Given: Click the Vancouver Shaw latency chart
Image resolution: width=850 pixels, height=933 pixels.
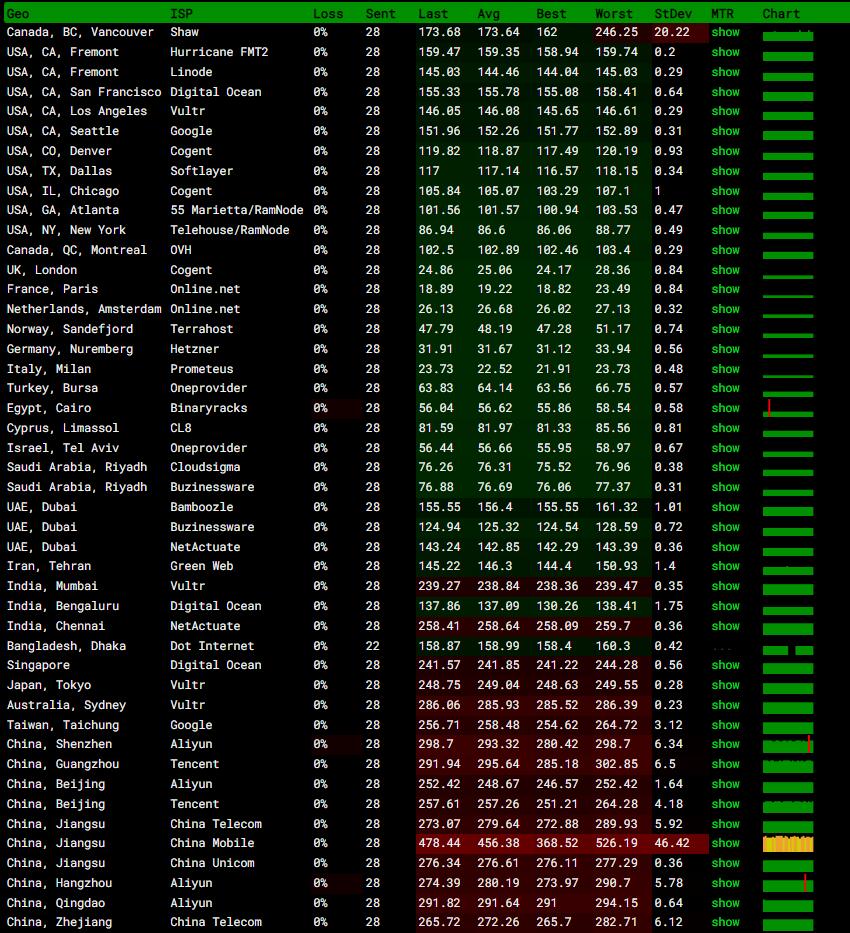Looking at the screenshot, I should [x=788, y=35].
